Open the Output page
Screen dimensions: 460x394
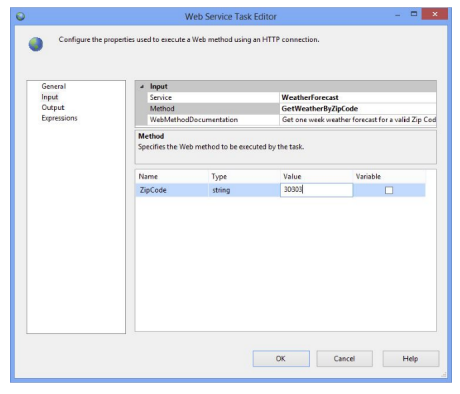point(53,108)
